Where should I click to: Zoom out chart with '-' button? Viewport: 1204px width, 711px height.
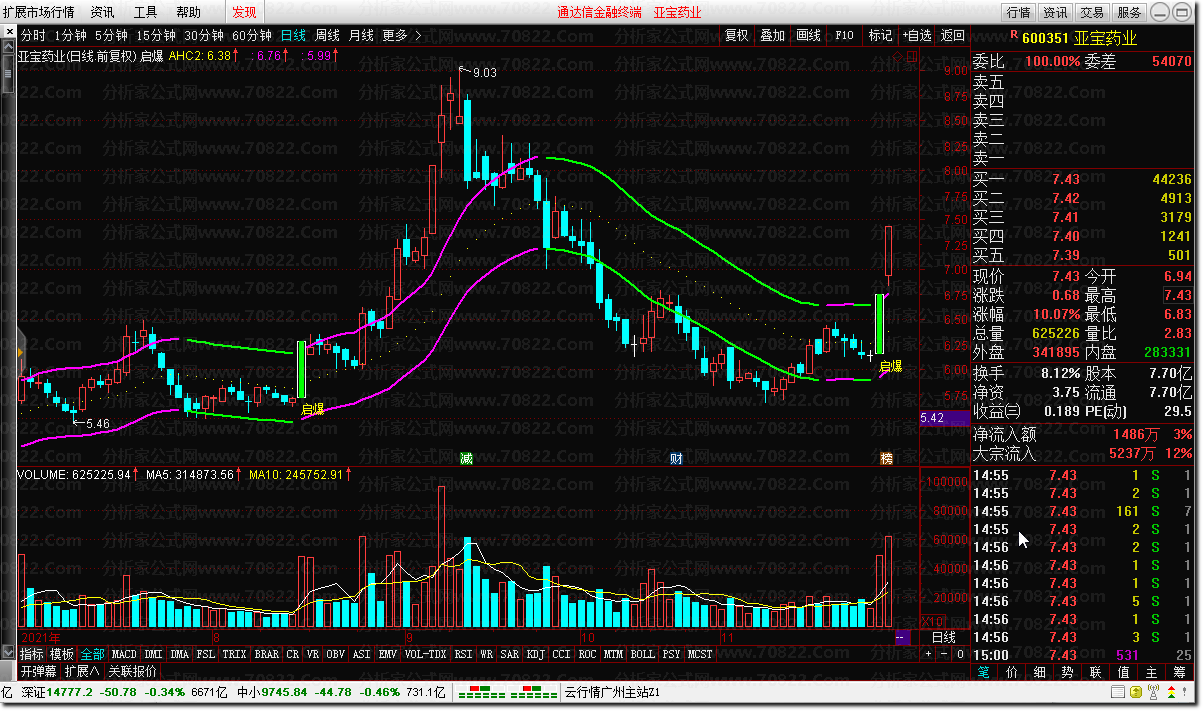[x=944, y=654]
